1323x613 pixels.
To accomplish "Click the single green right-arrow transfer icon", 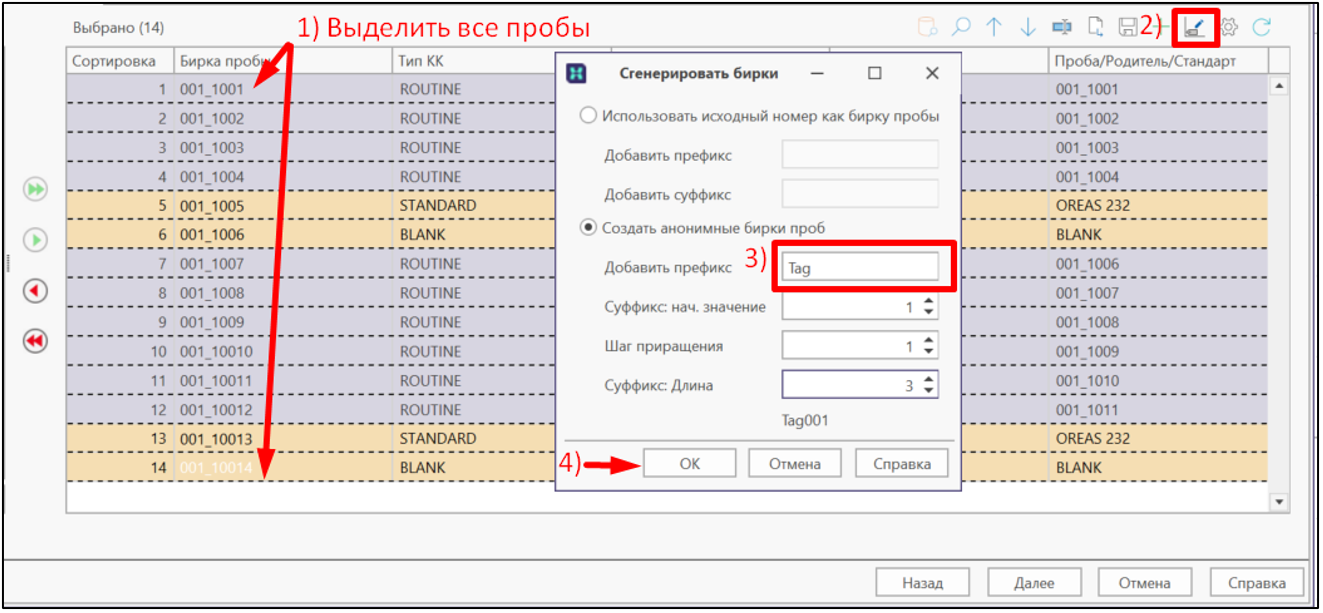I will [x=35, y=240].
